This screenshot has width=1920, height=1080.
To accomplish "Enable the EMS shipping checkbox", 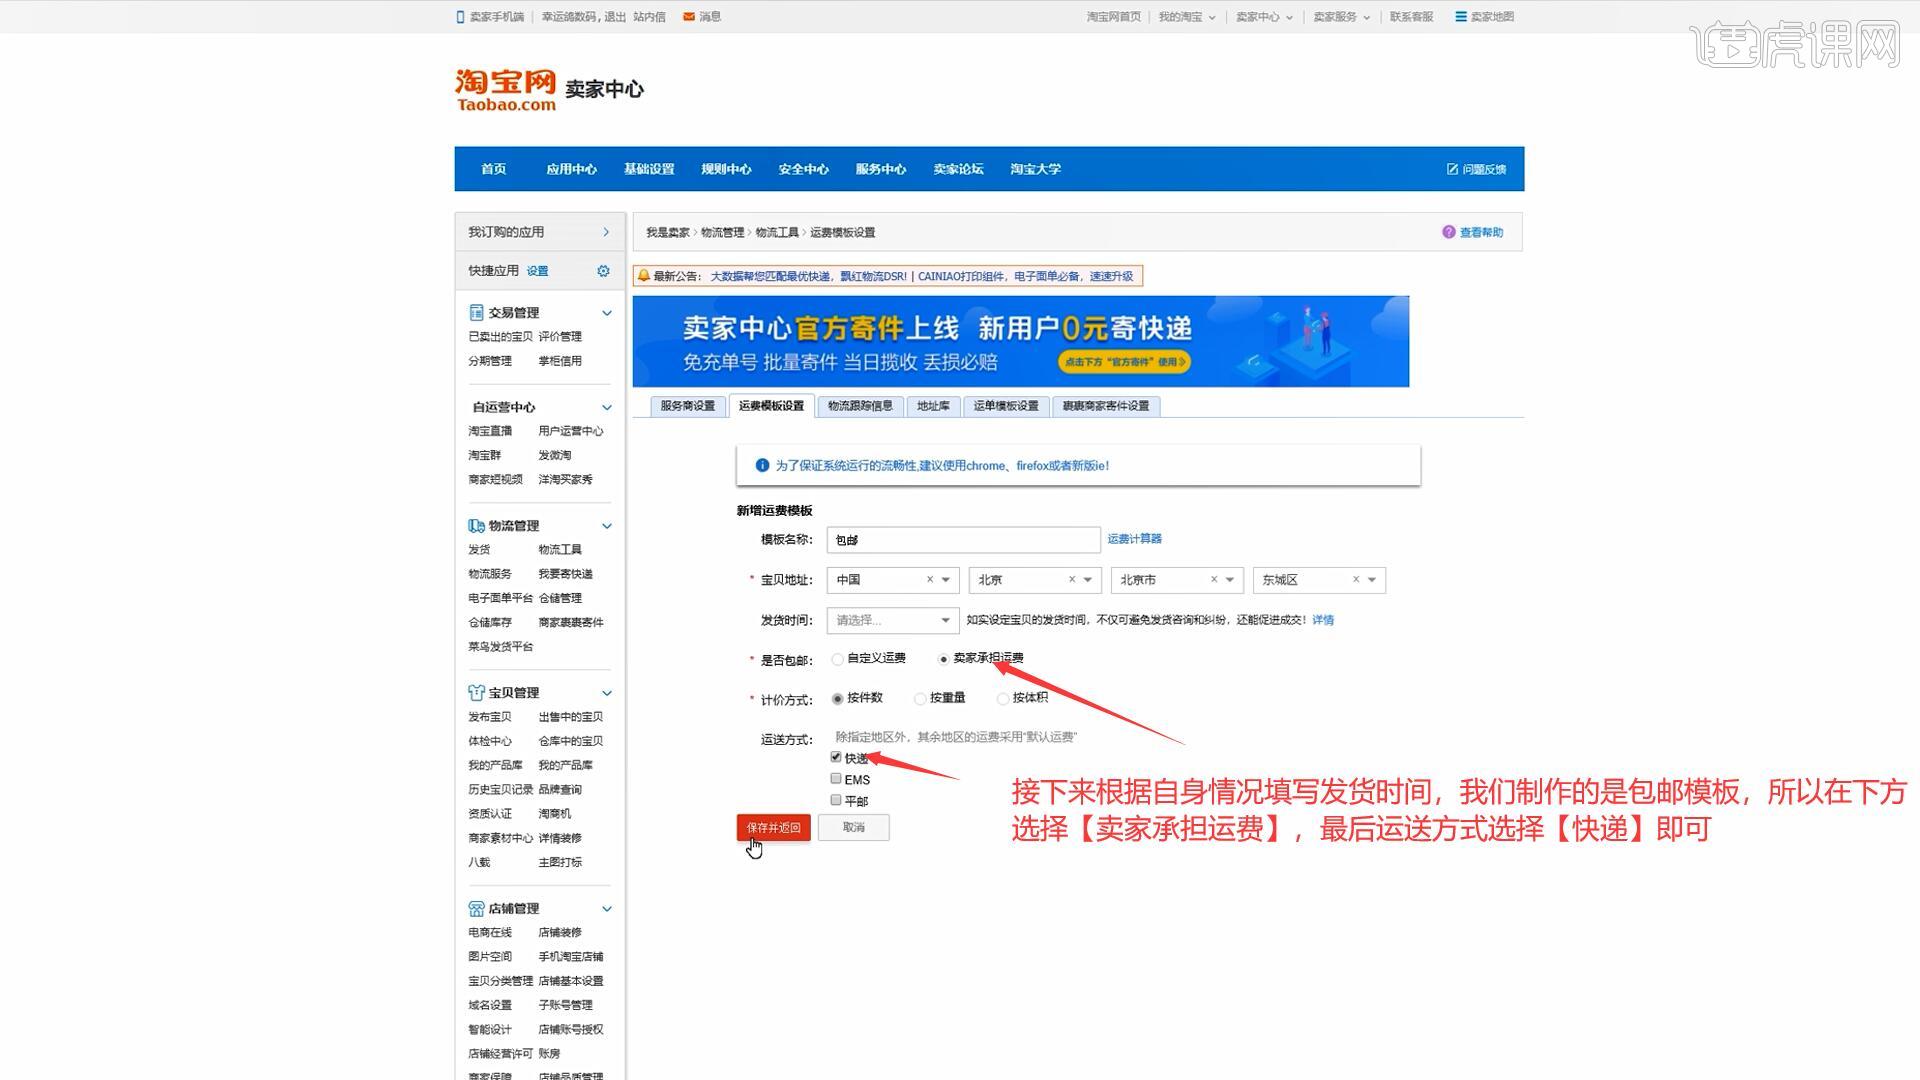I will pyautogui.click(x=836, y=778).
